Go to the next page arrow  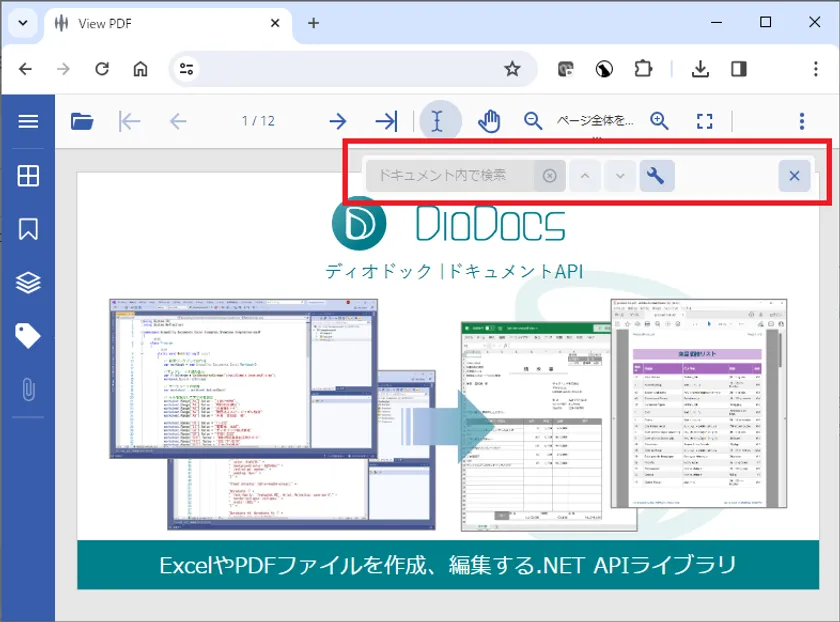pyautogui.click(x=338, y=122)
